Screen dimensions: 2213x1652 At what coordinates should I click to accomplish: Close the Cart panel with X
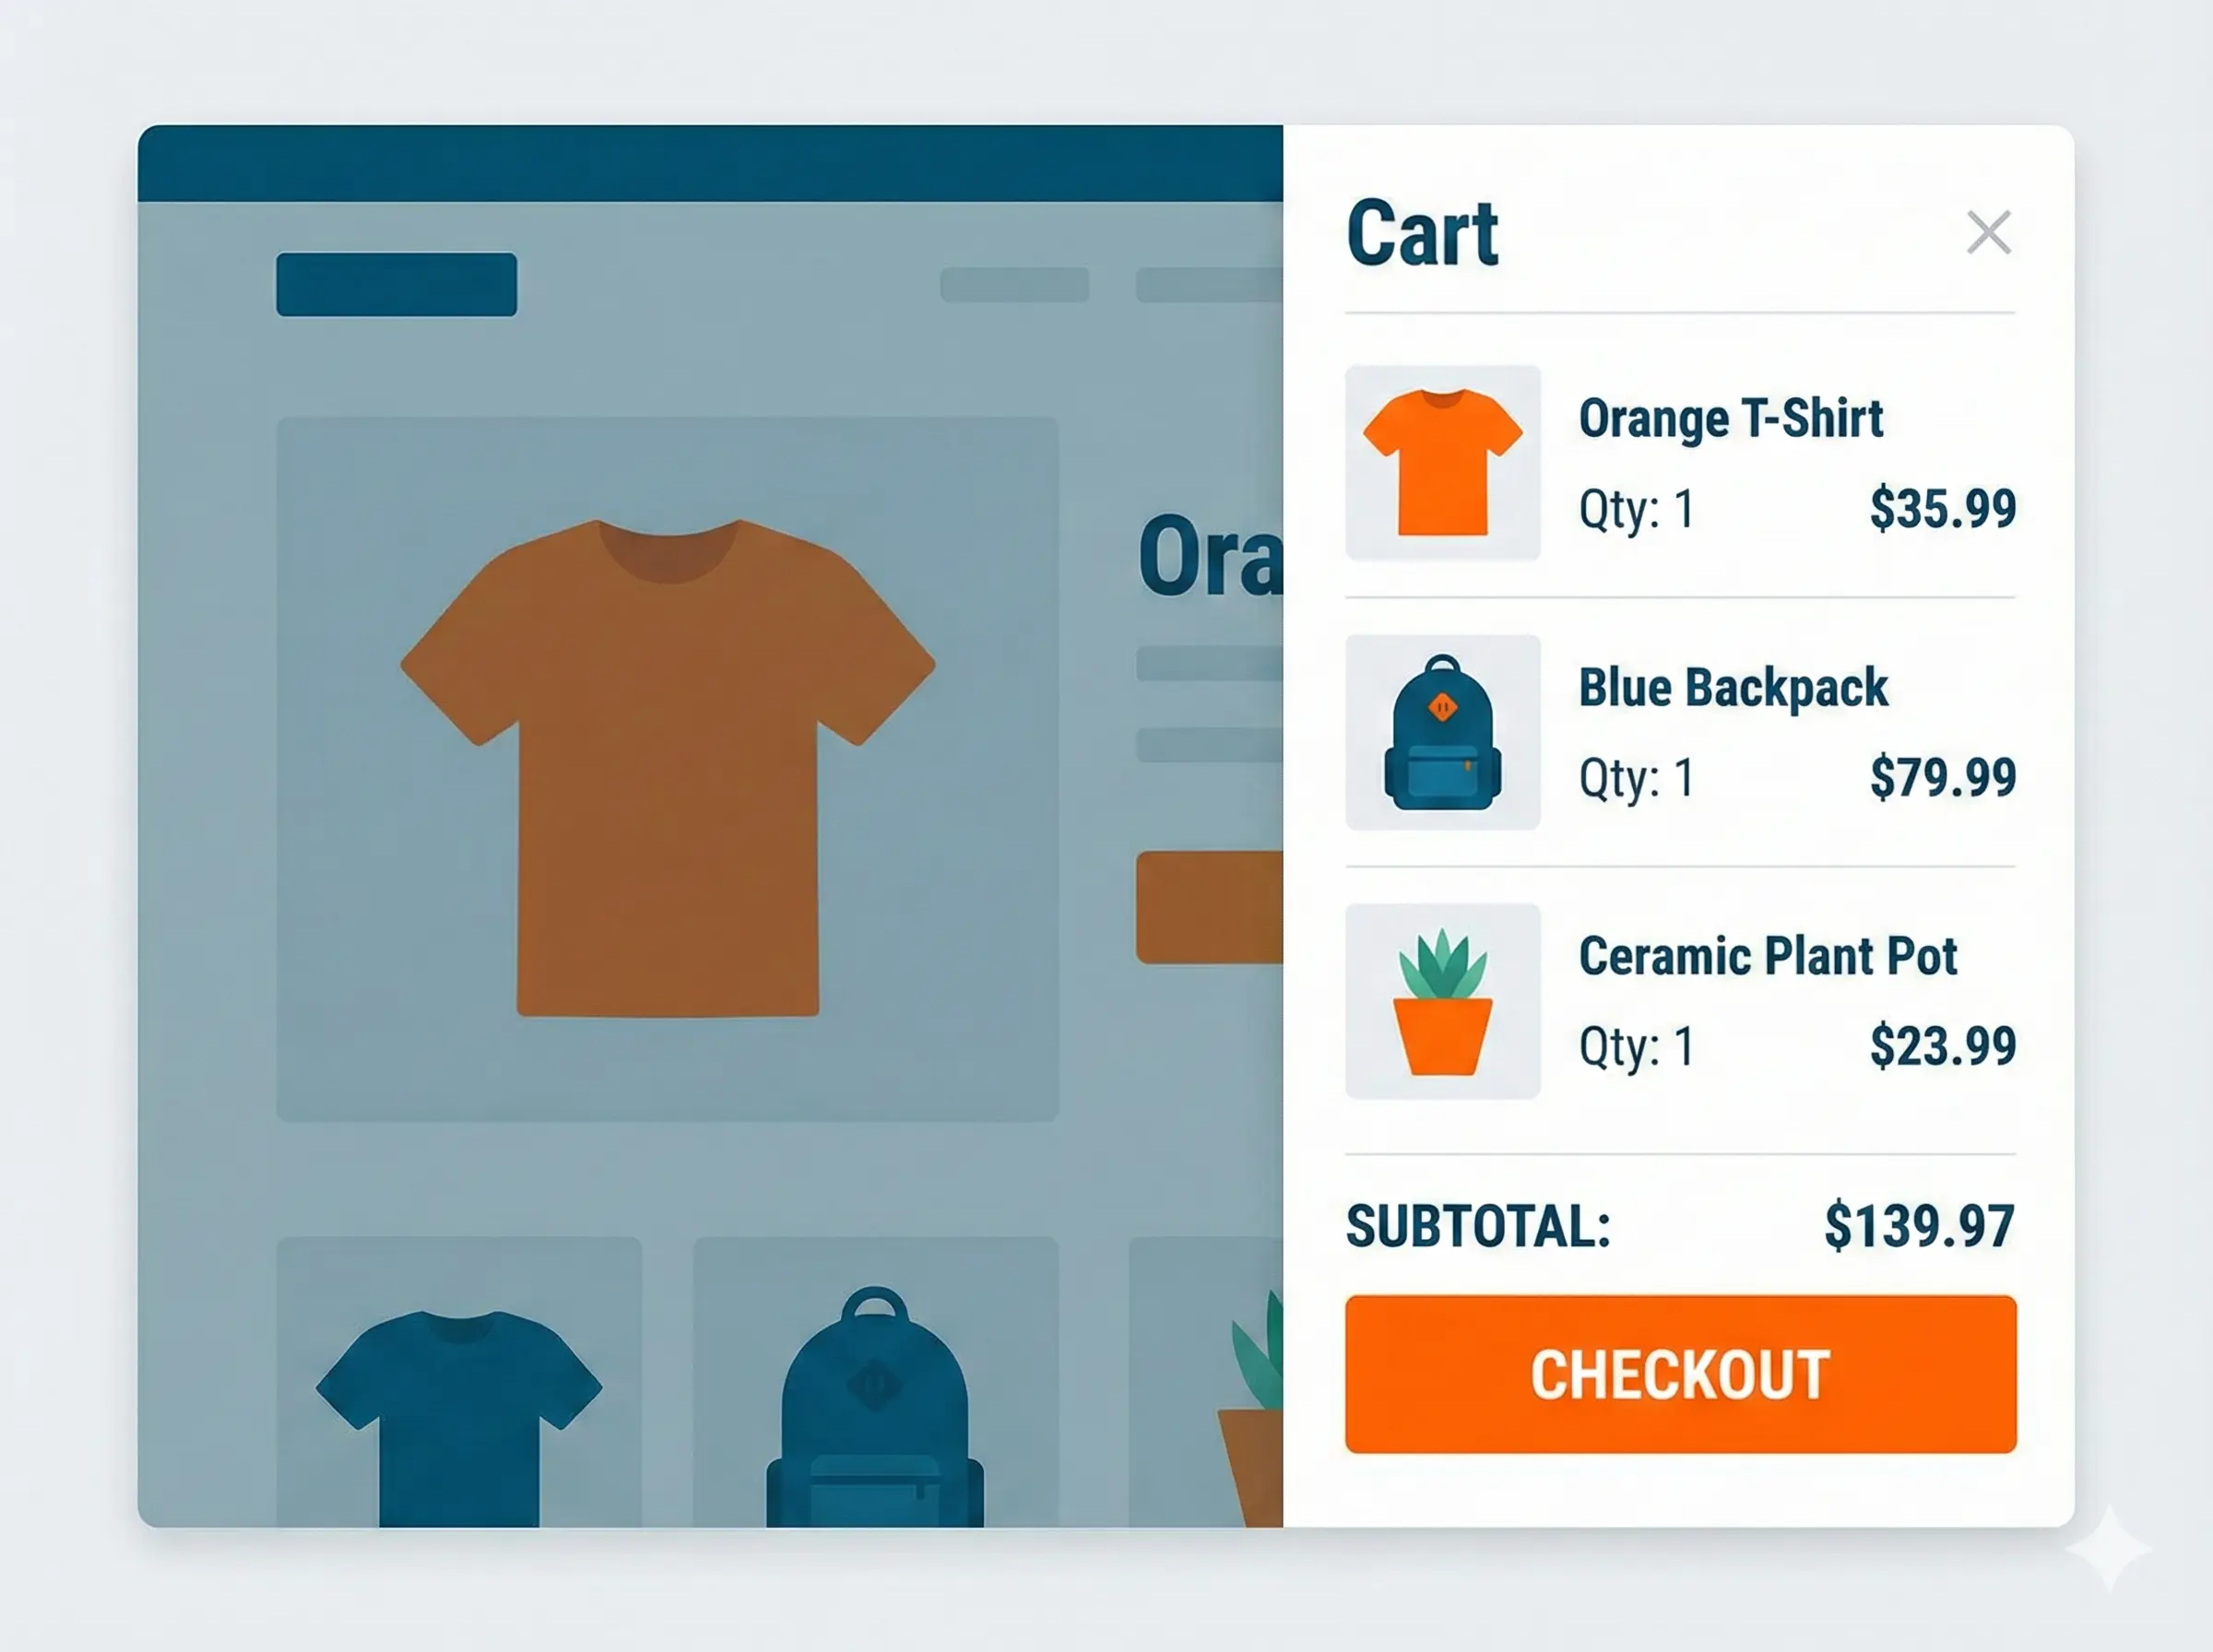click(1988, 233)
